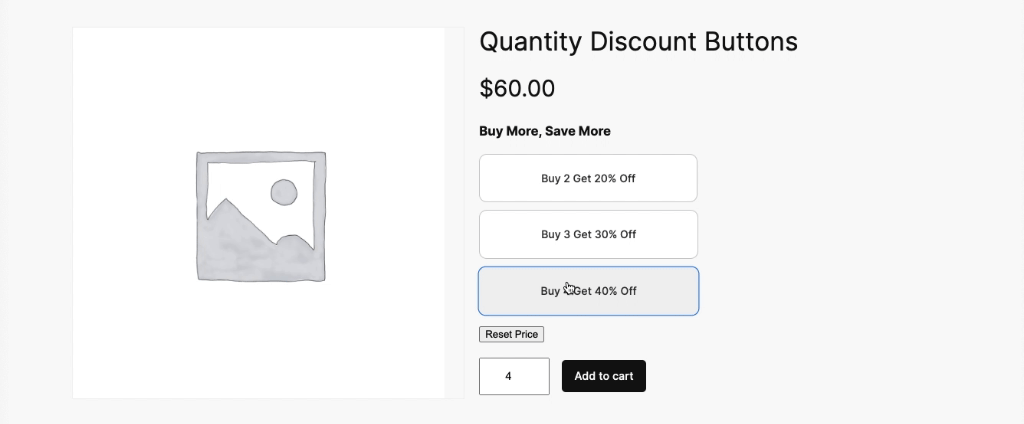Apply the 30% off quantity discount
This screenshot has height=424, width=1024.
[x=588, y=234]
